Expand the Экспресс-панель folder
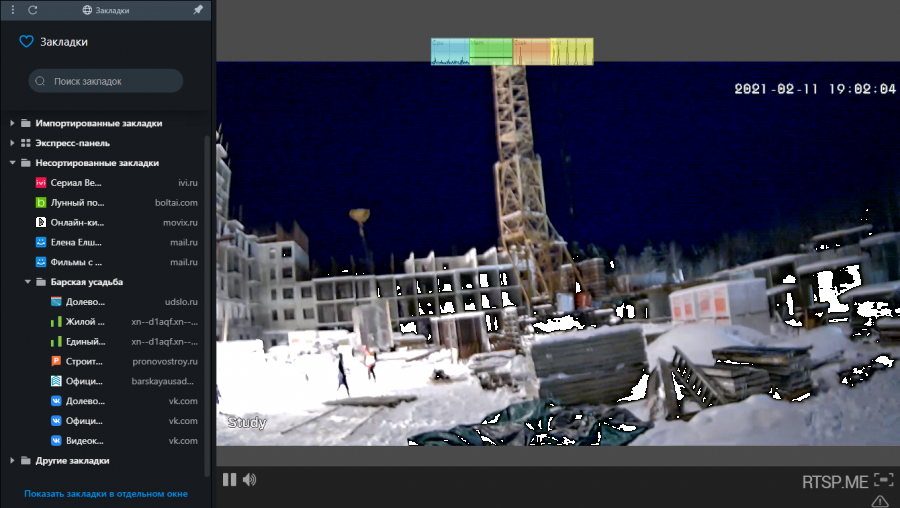This screenshot has height=508, width=900. click(12, 143)
